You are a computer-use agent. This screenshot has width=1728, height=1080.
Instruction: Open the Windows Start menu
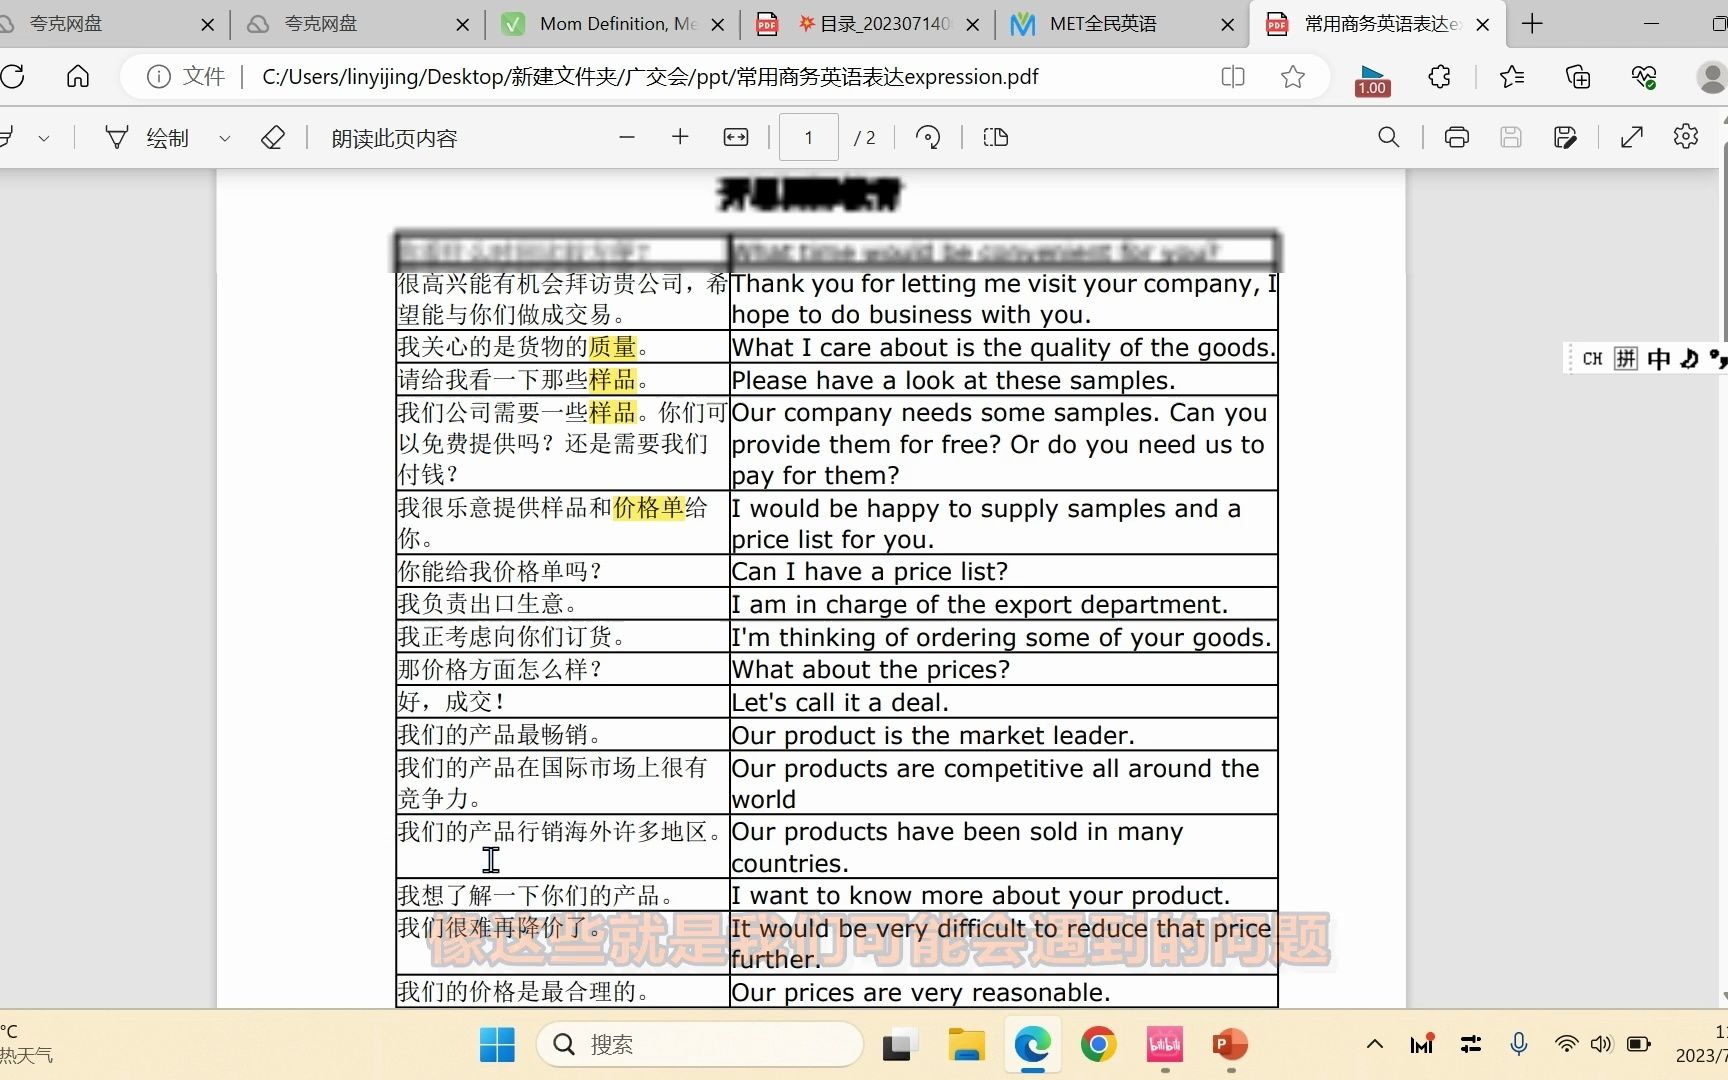pyautogui.click(x=497, y=1045)
